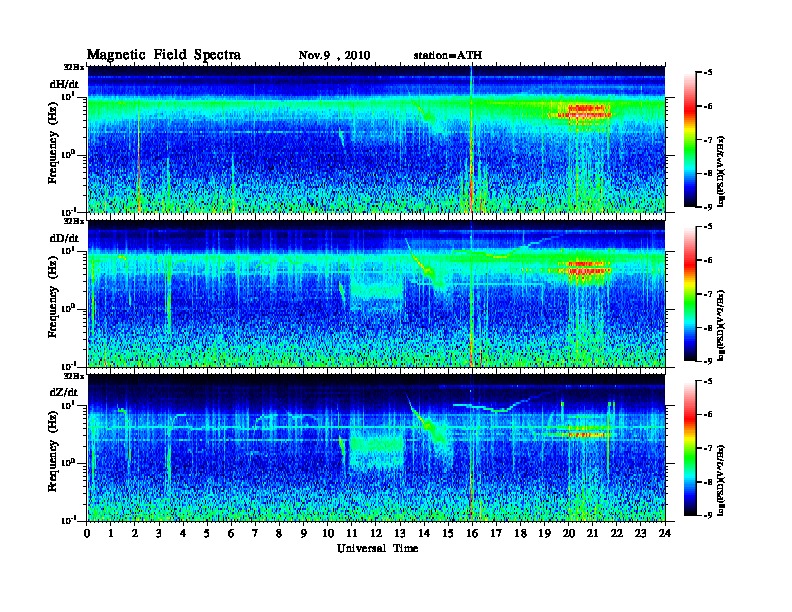
Task: Click the "16" tick on the time axis
Action: [472, 533]
